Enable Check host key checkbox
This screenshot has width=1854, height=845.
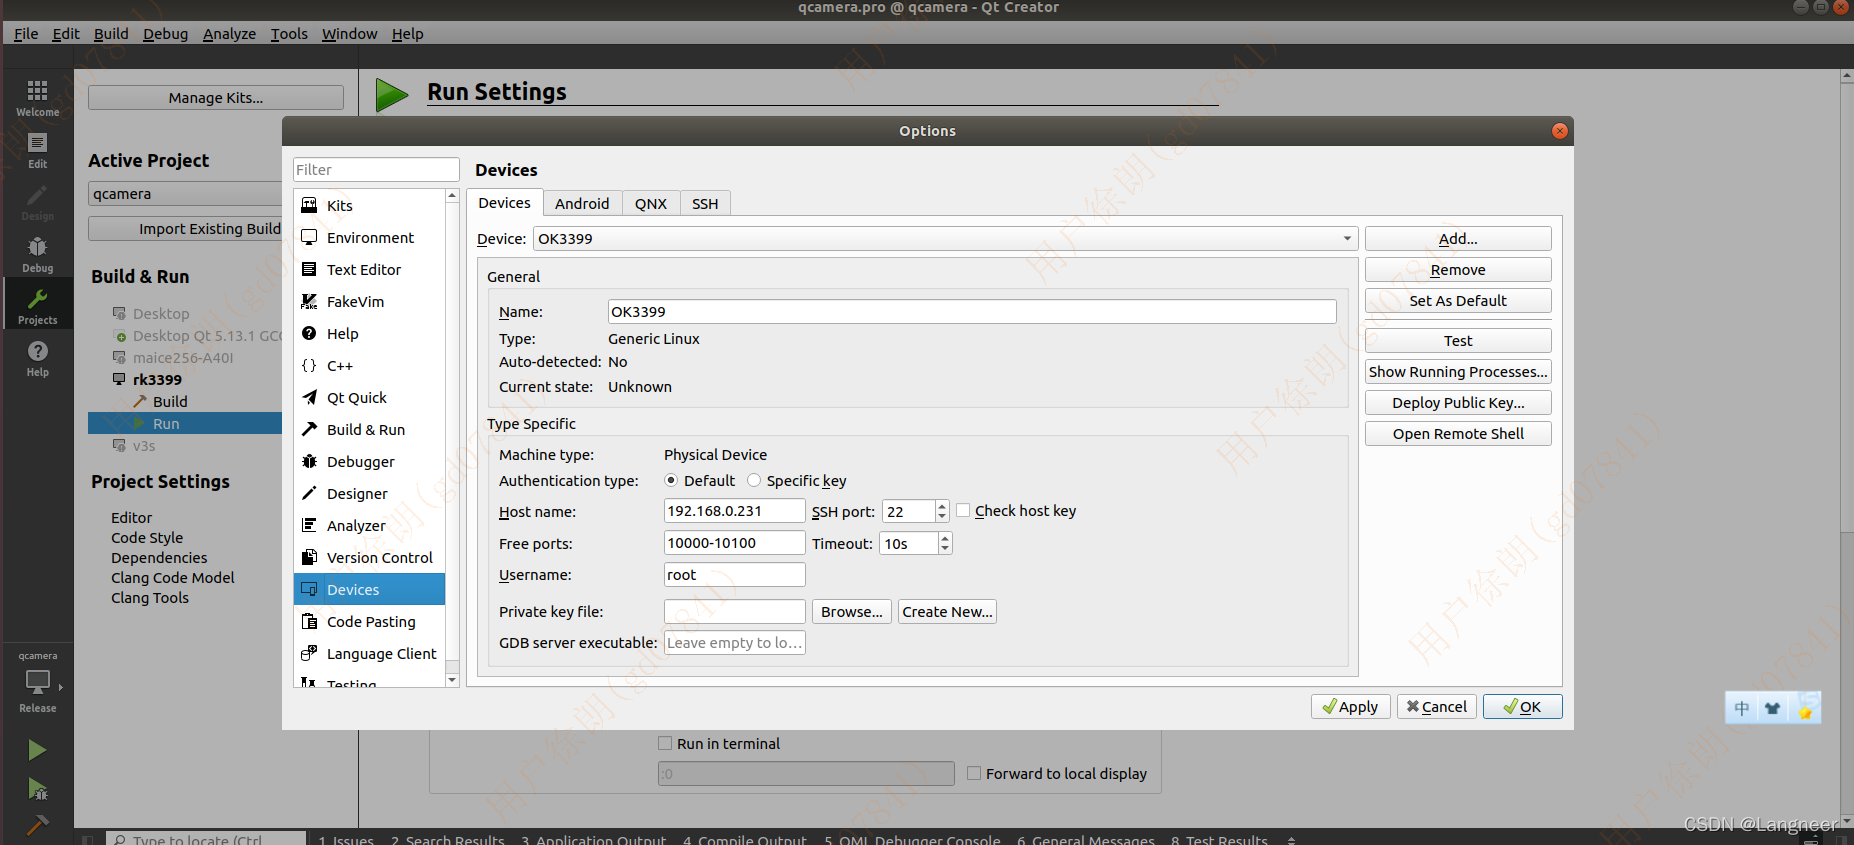click(963, 510)
